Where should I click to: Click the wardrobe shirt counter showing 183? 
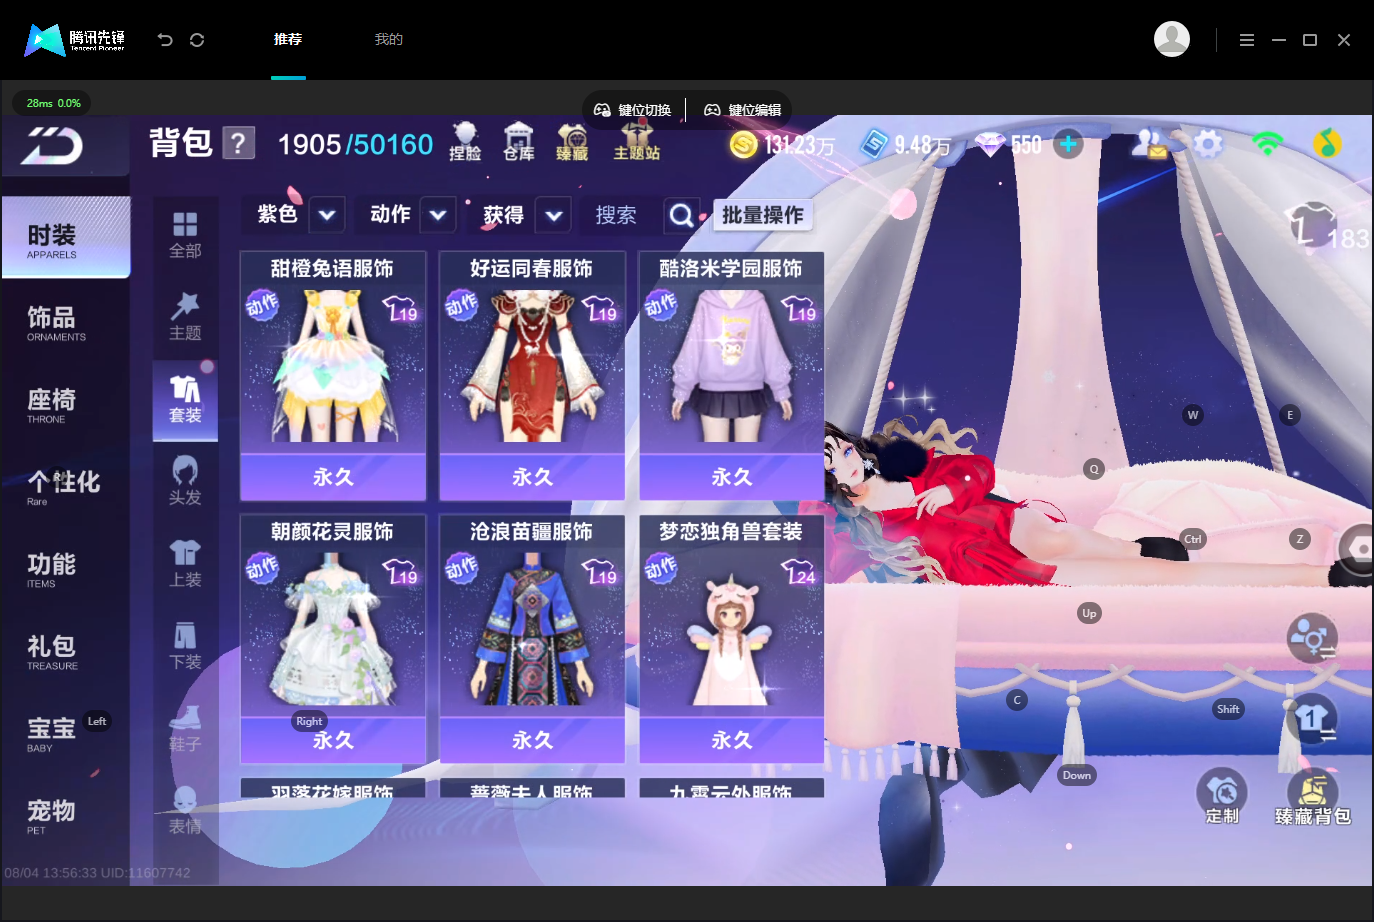[1327, 227]
